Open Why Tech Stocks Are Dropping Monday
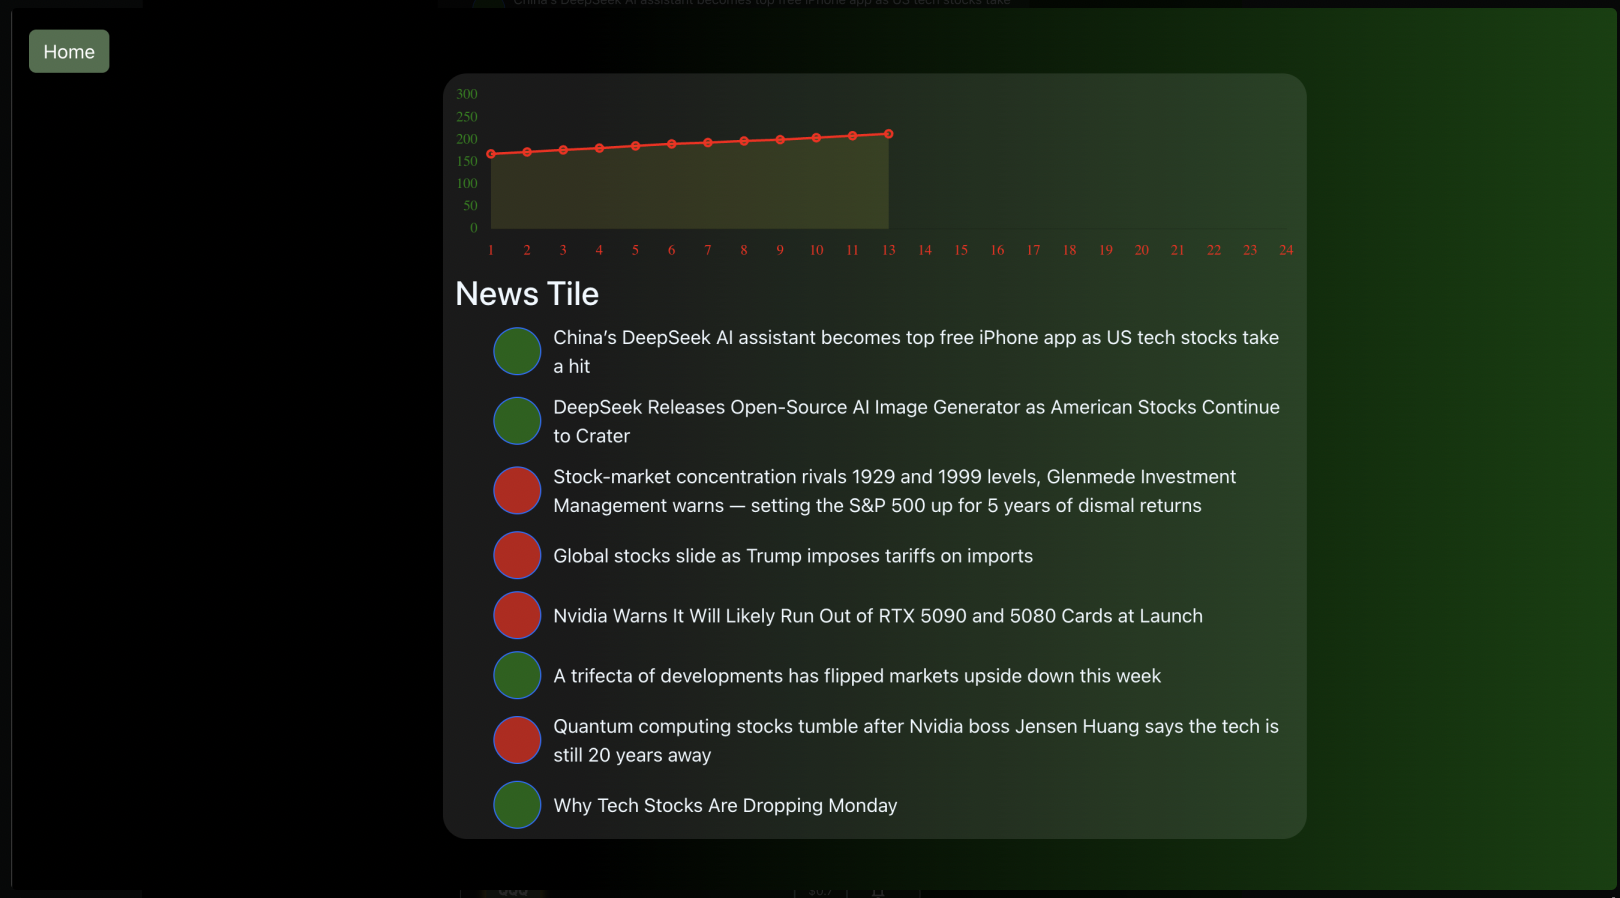 click(725, 806)
